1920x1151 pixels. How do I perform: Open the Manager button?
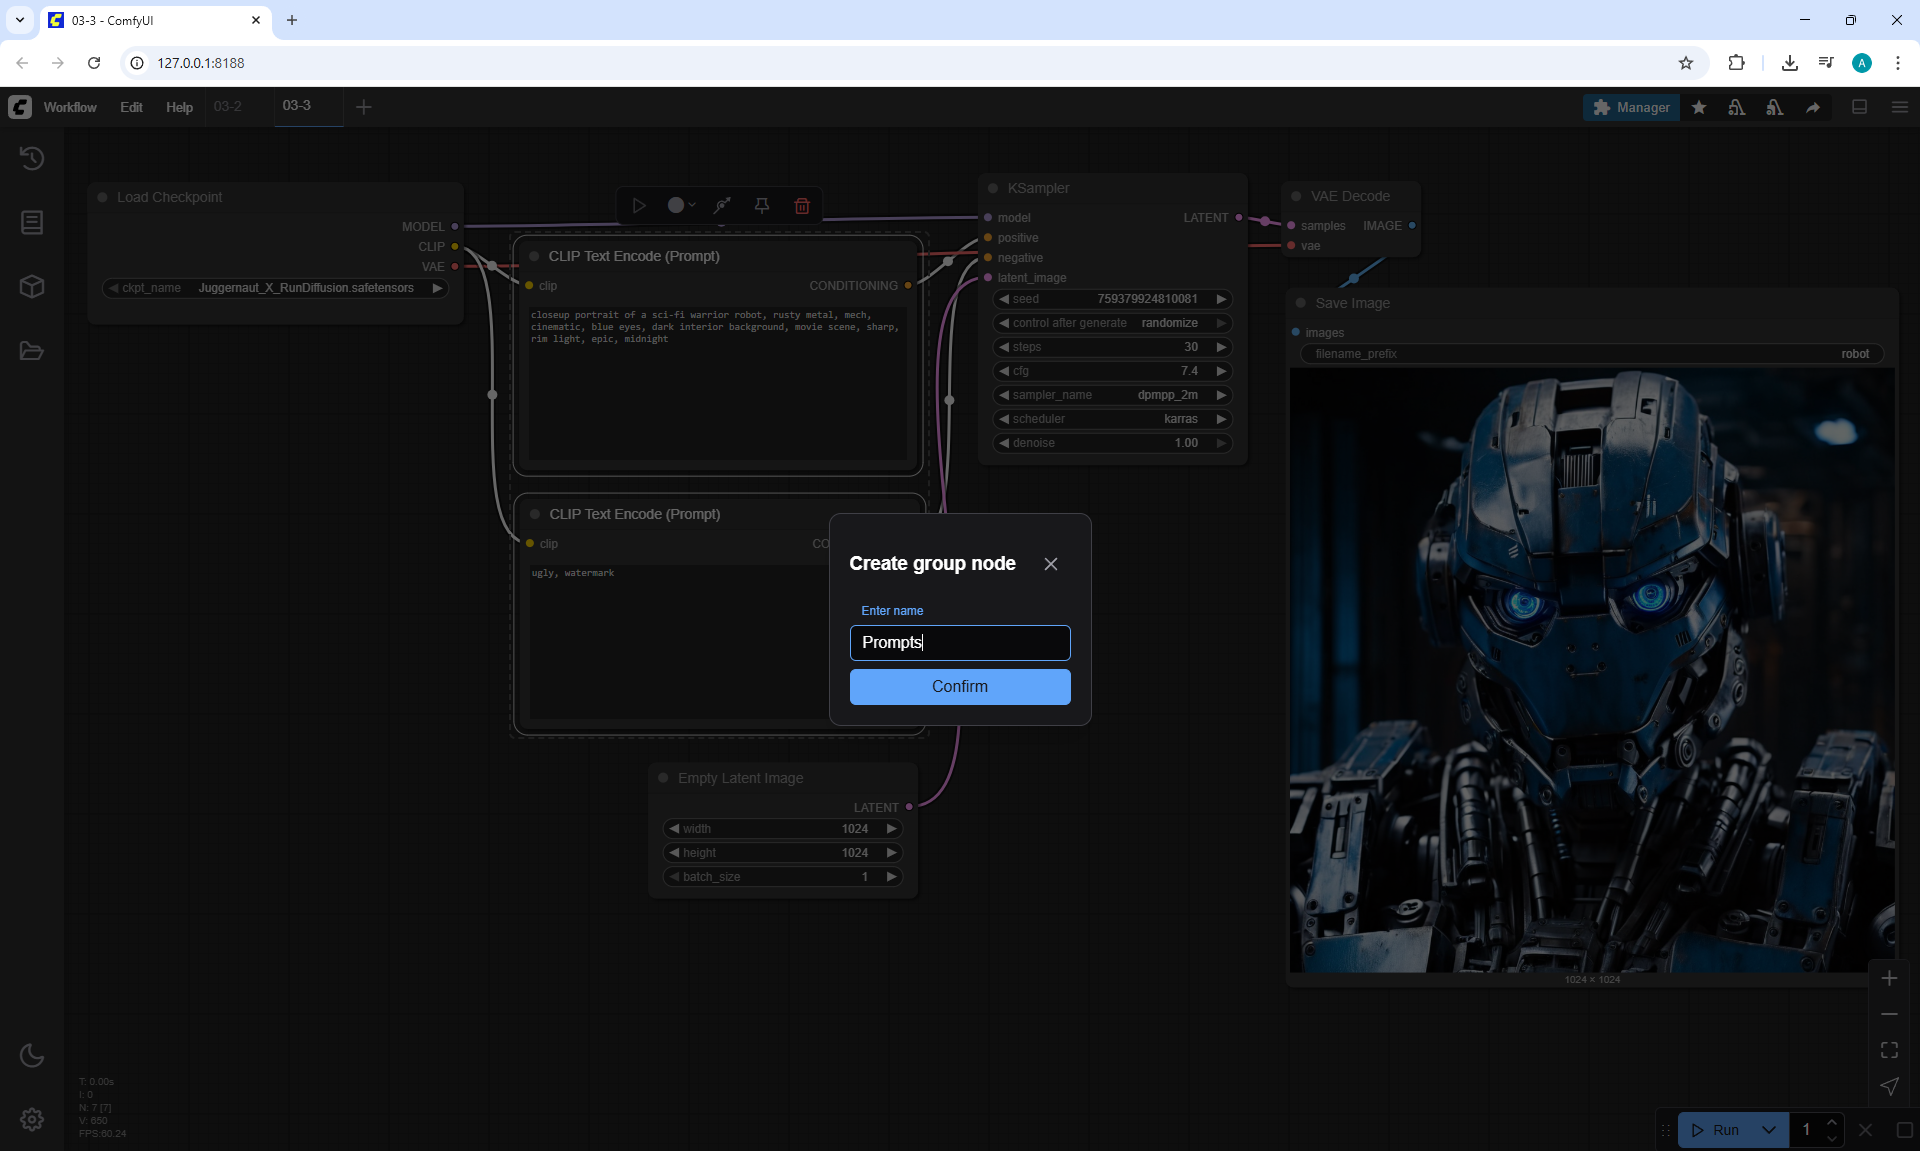click(1631, 107)
